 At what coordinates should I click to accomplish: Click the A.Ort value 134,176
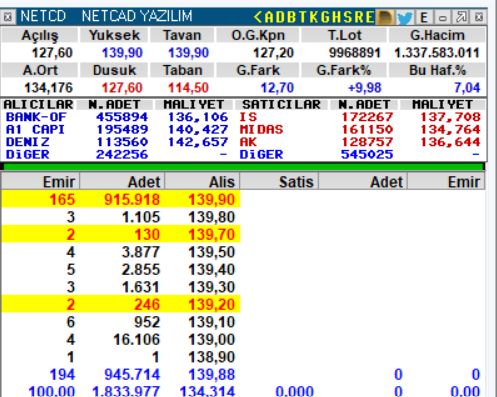[x=48, y=88]
